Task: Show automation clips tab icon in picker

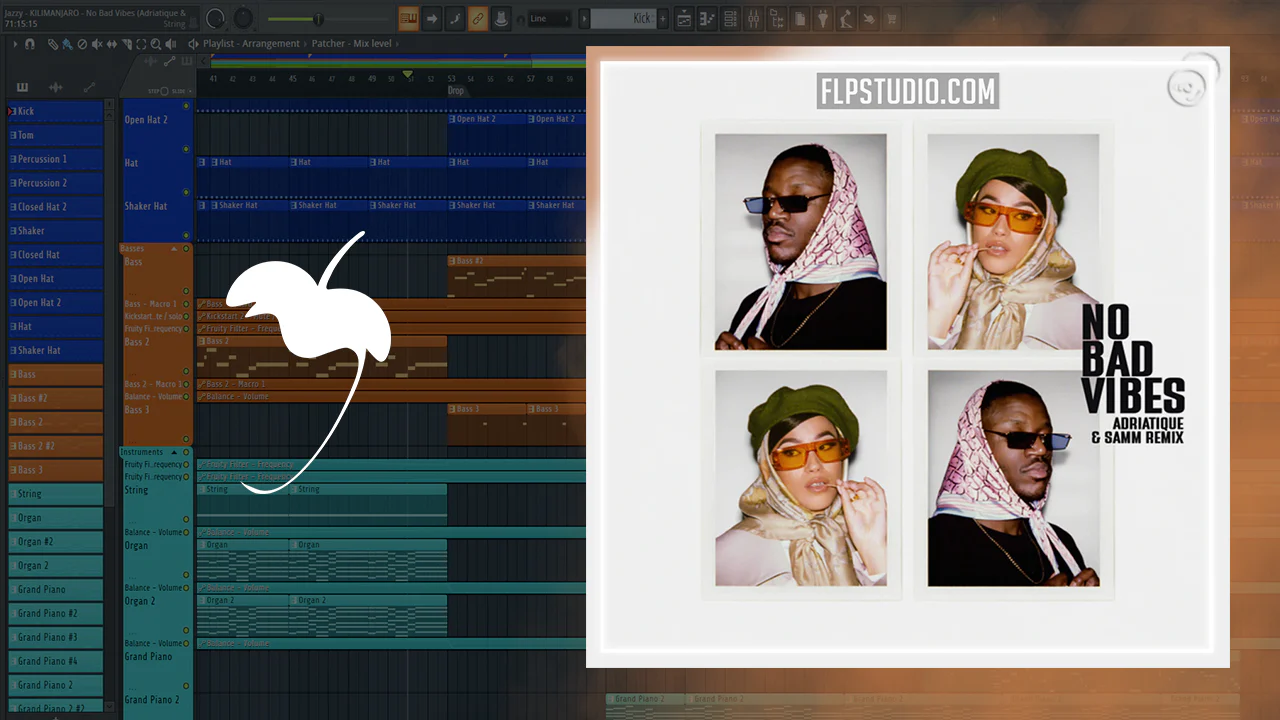Action: 89,88
